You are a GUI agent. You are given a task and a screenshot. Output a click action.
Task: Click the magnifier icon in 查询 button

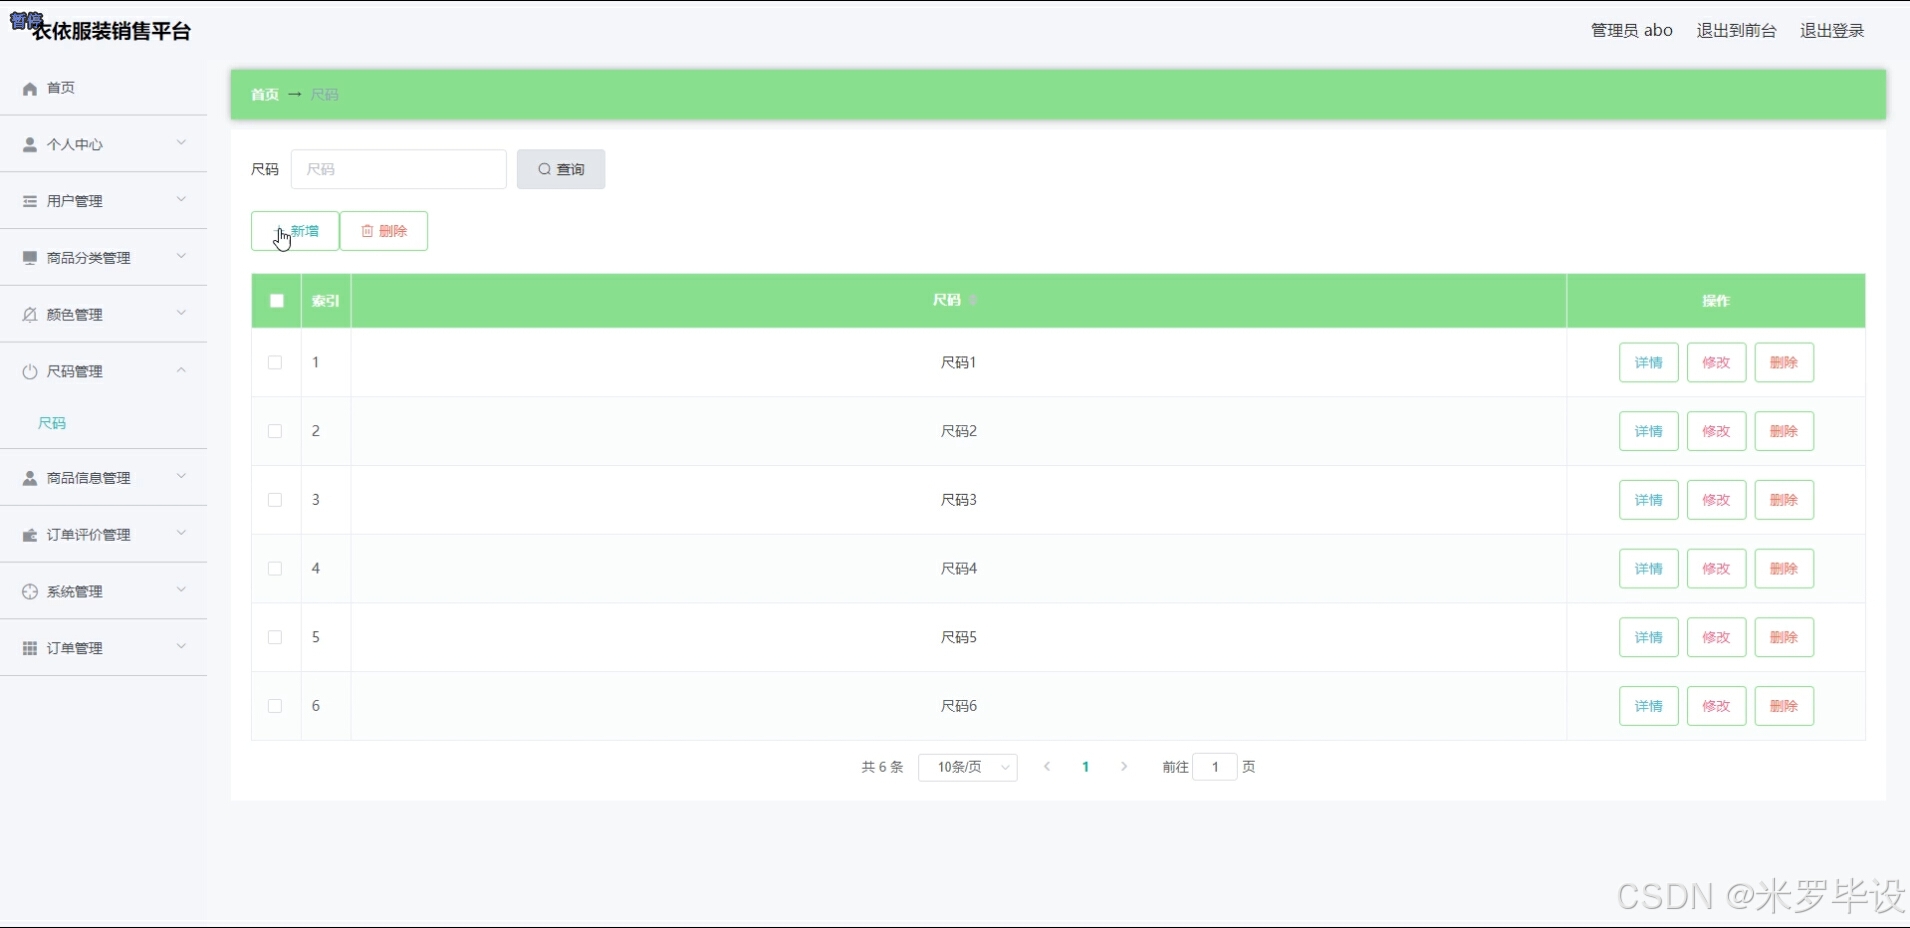[x=545, y=169]
